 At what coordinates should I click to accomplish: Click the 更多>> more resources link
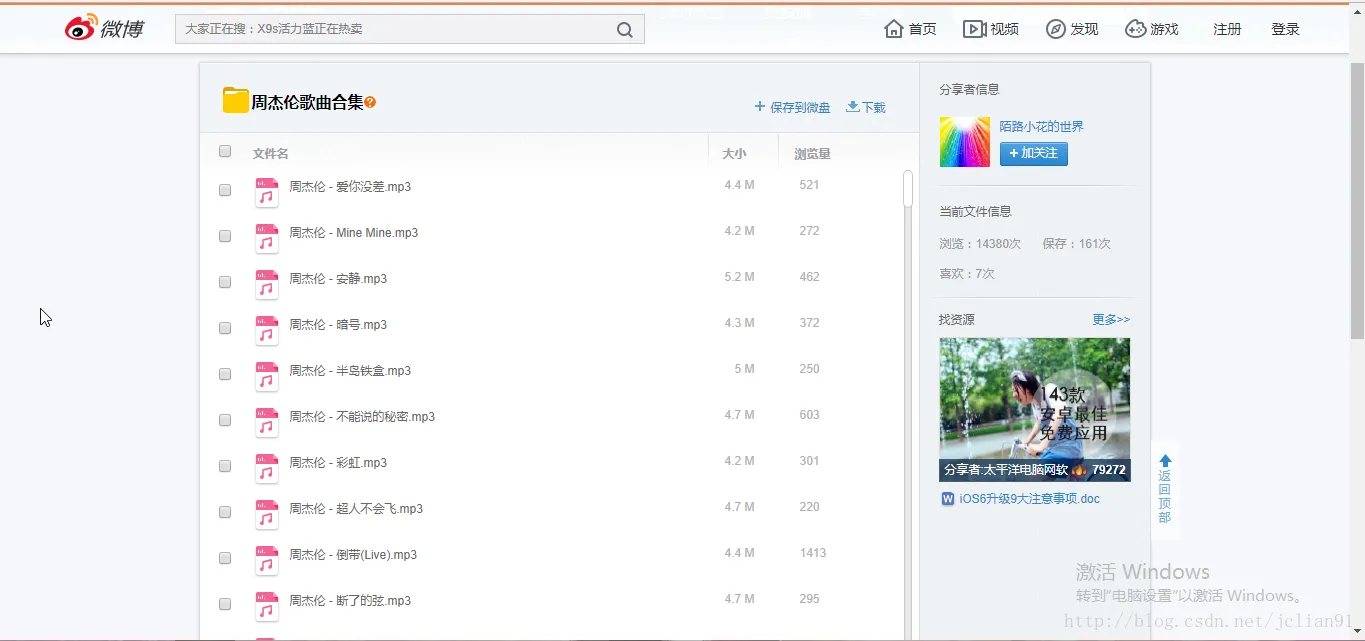(x=1111, y=319)
